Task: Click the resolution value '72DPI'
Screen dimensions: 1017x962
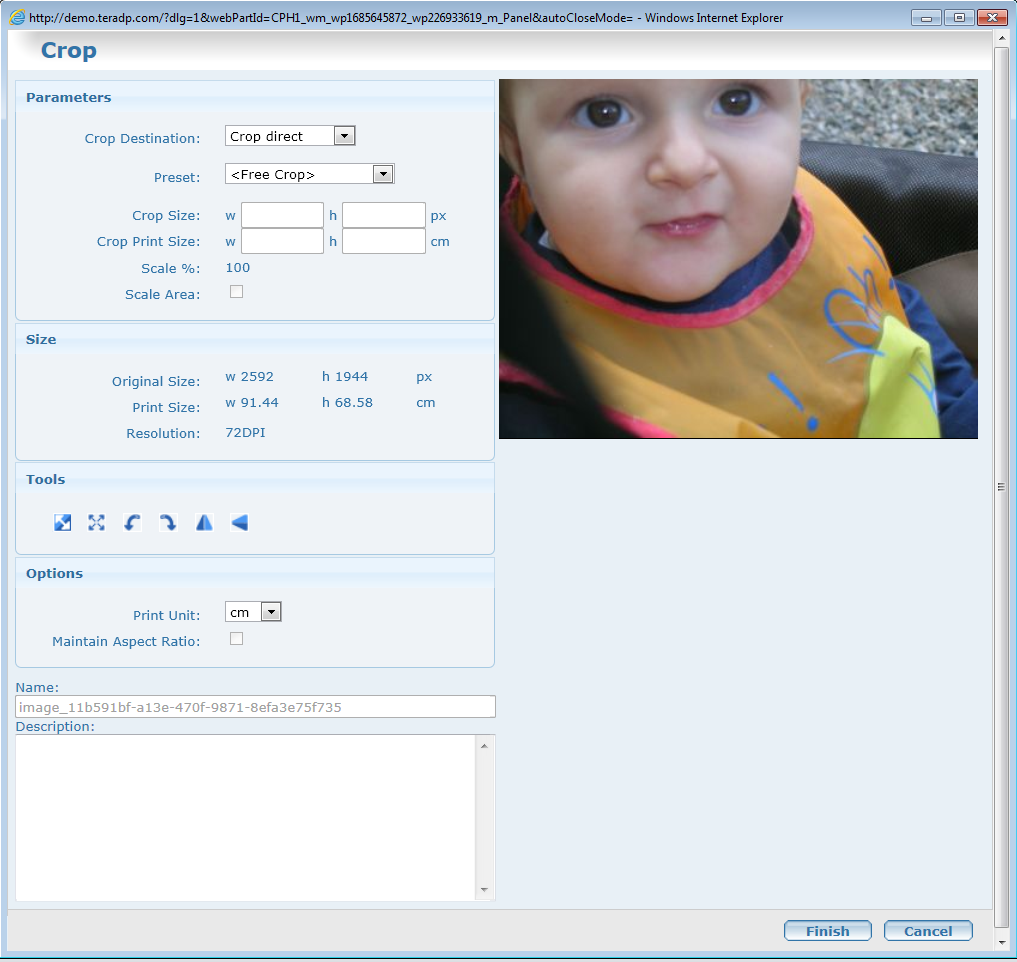Action: (245, 433)
